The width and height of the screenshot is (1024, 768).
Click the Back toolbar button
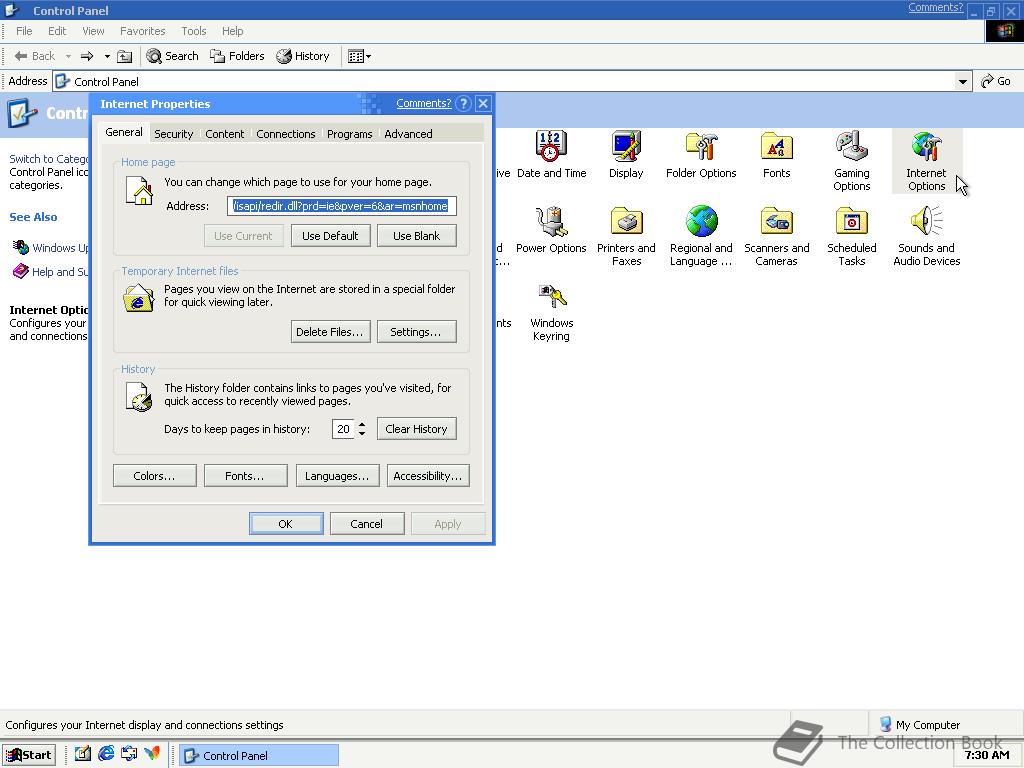[x=35, y=56]
